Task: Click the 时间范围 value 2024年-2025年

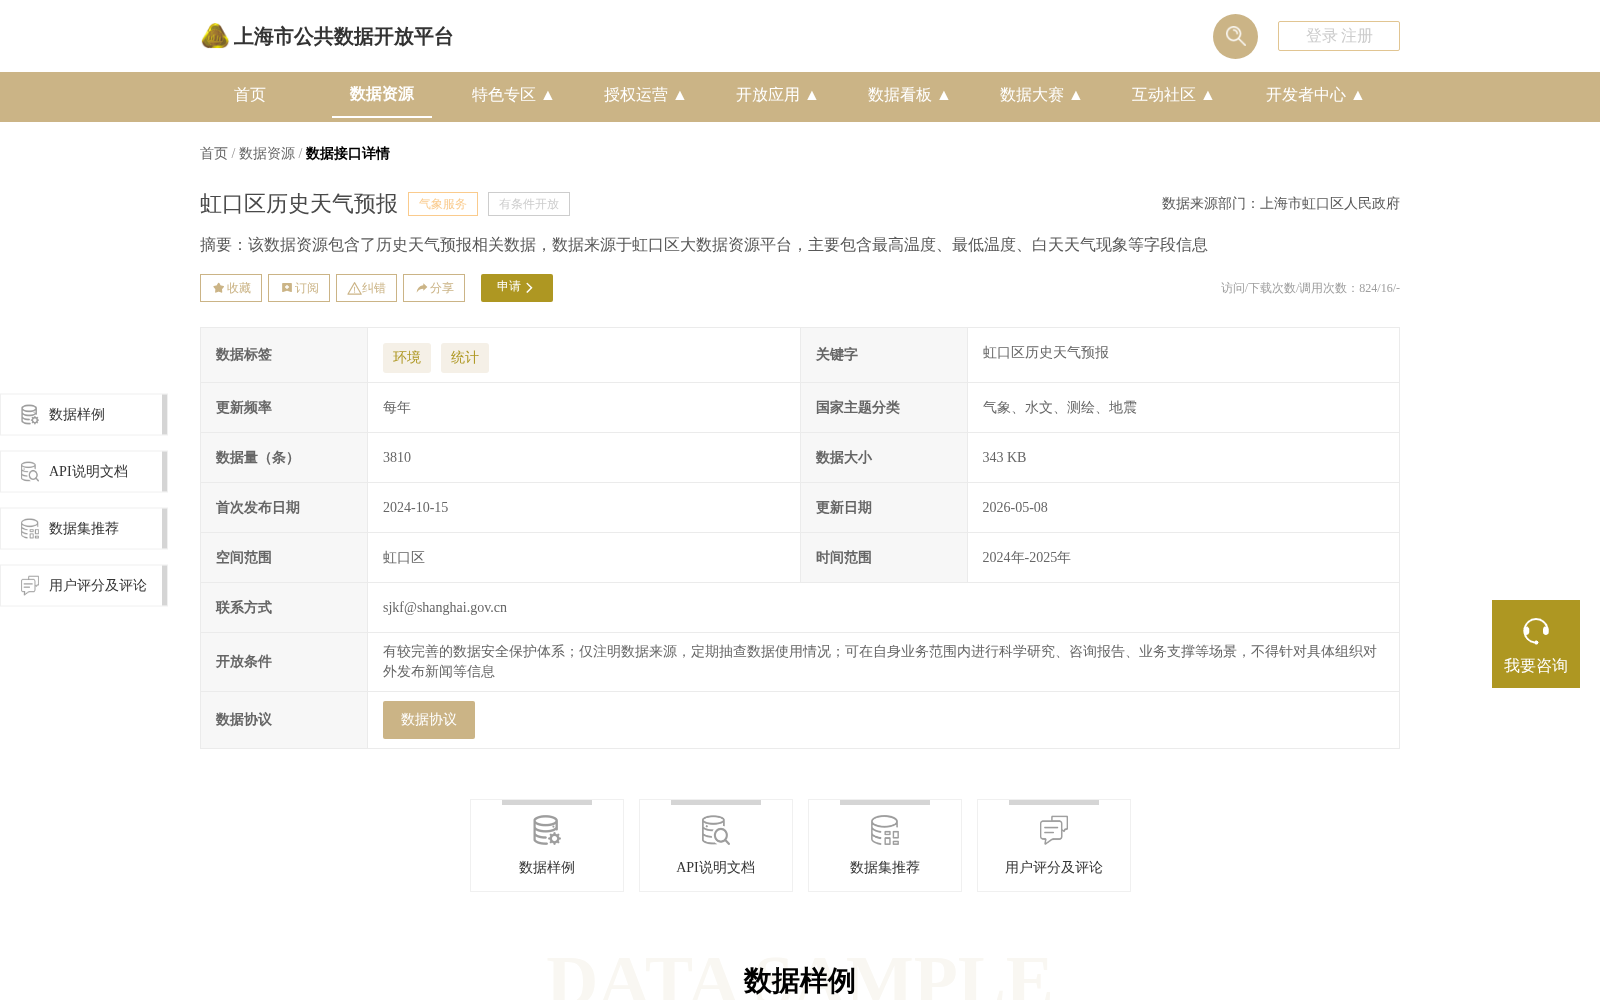Action: (1026, 557)
